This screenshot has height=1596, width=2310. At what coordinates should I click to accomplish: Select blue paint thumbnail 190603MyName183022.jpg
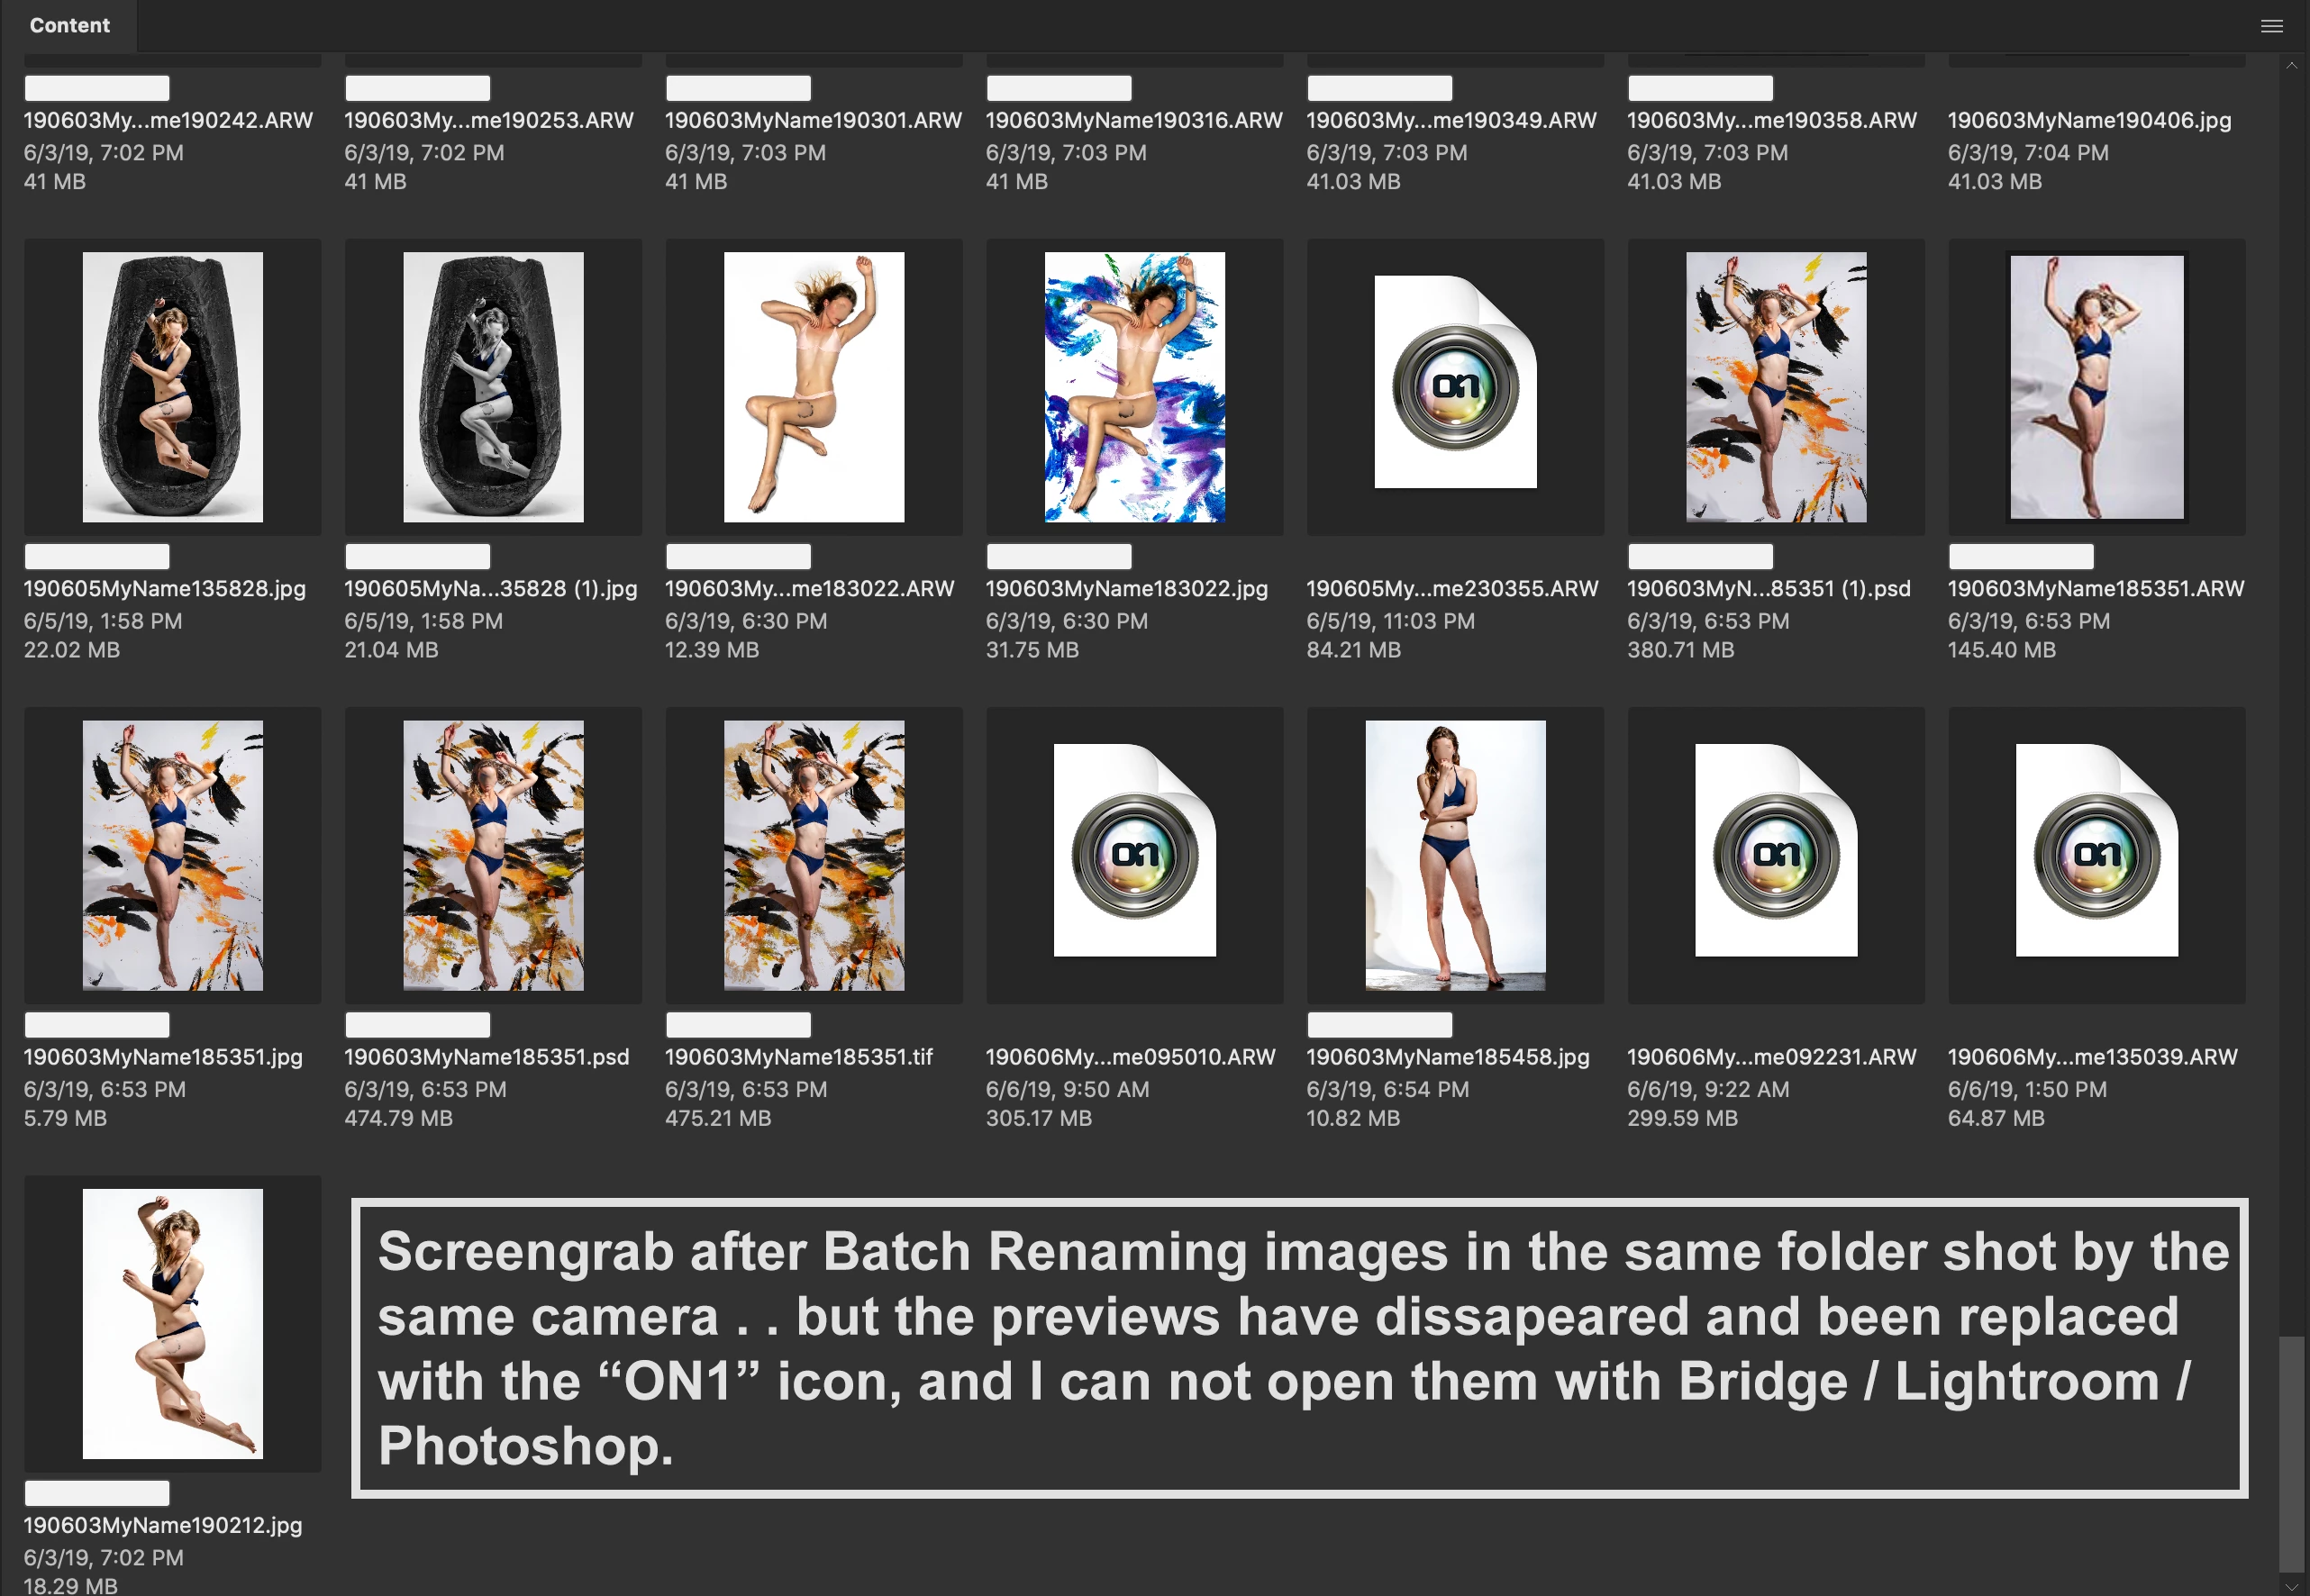pyautogui.click(x=1134, y=387)
